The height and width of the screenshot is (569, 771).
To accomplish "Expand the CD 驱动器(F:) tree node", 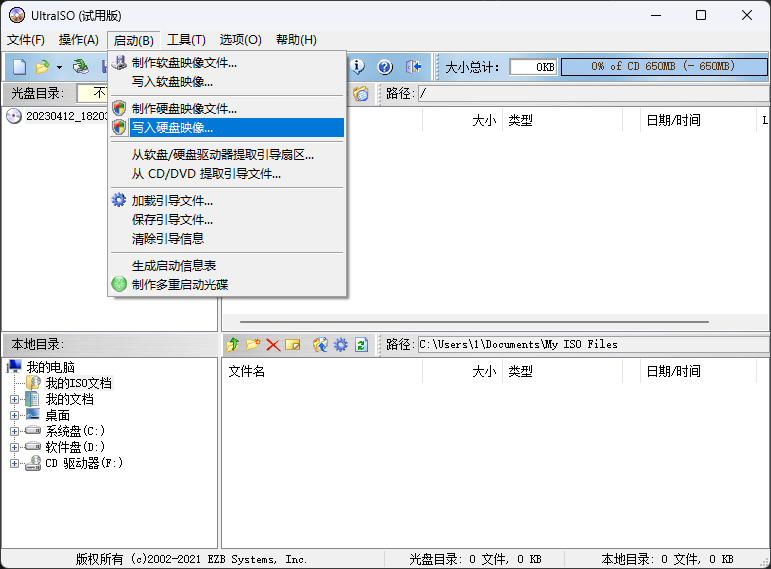I will point(14,463).
